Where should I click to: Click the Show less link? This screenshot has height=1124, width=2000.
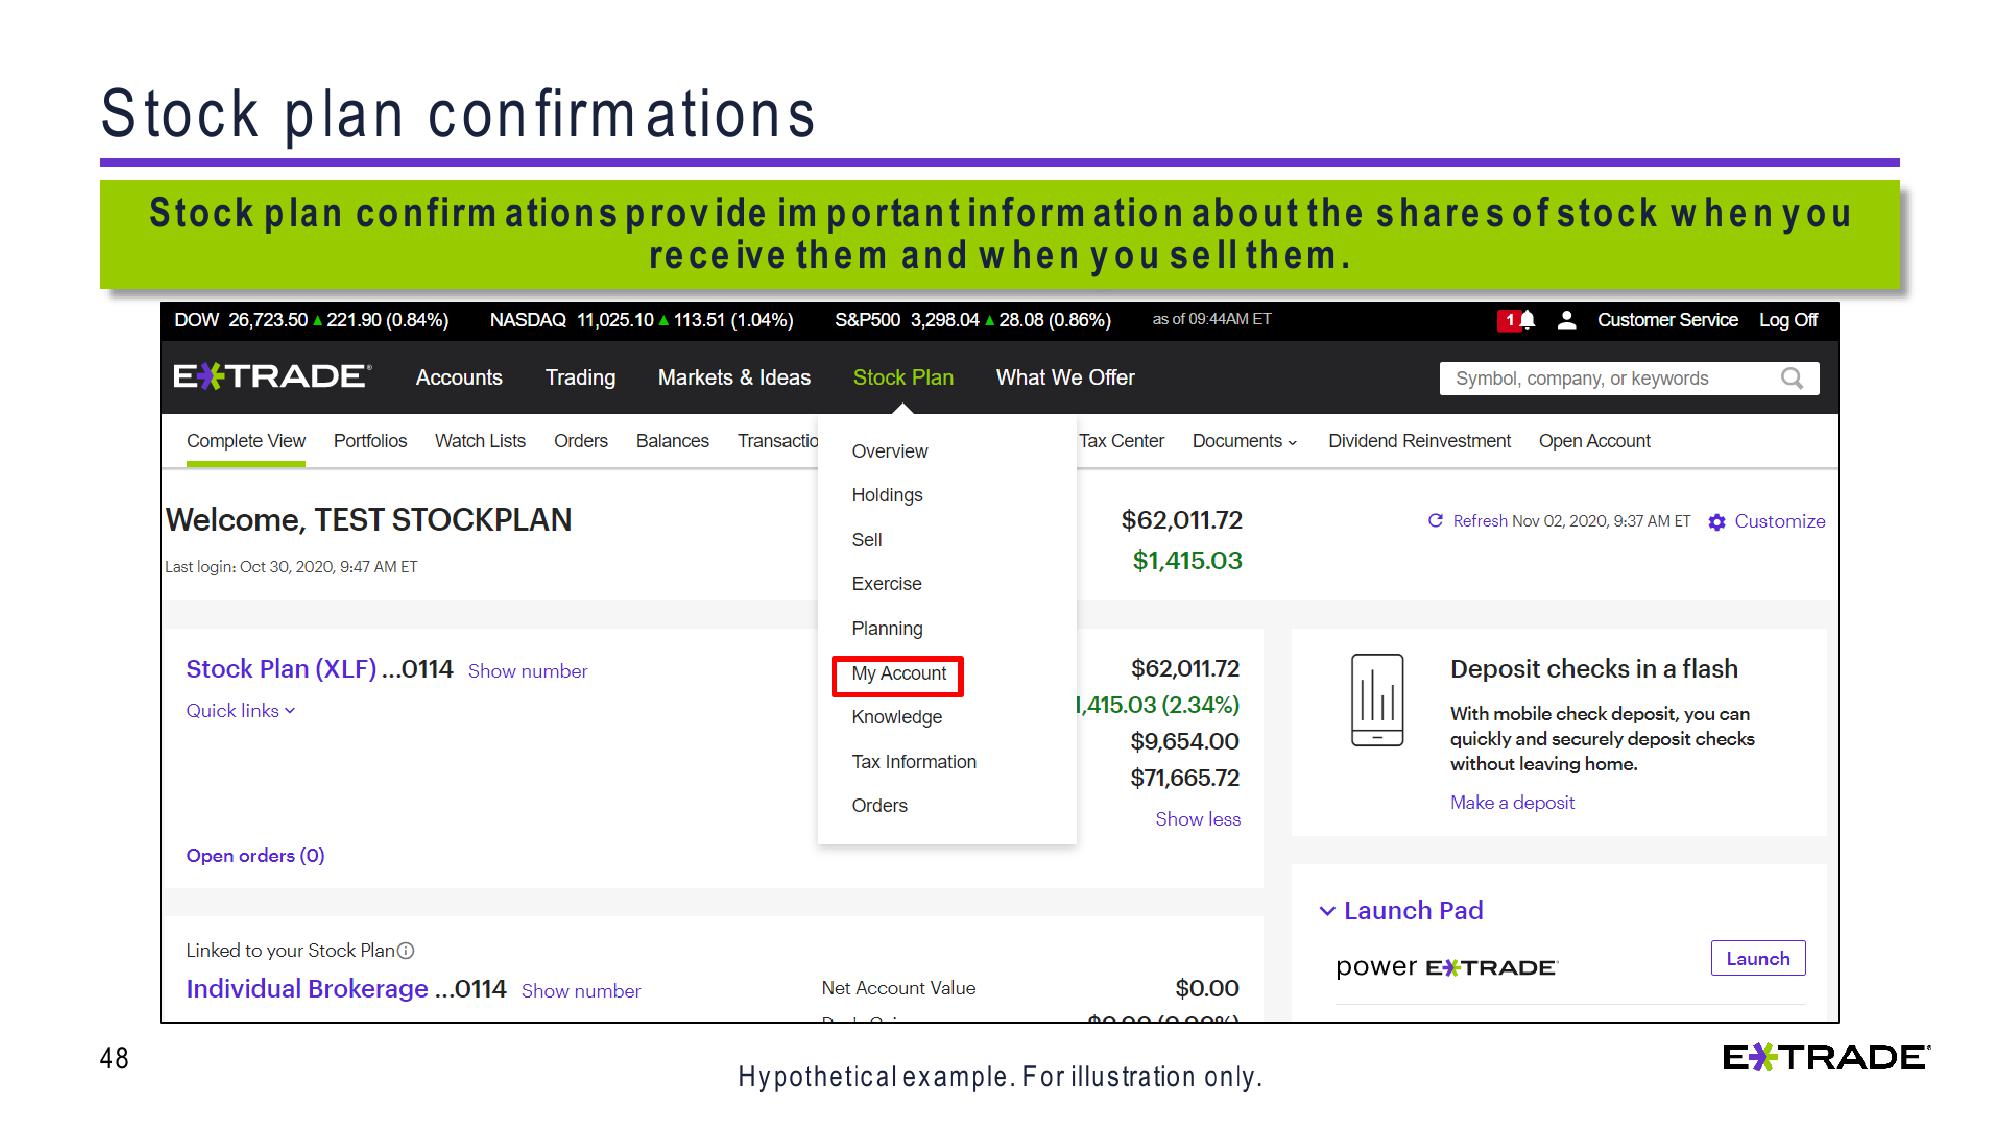(x=1198, y=820)
